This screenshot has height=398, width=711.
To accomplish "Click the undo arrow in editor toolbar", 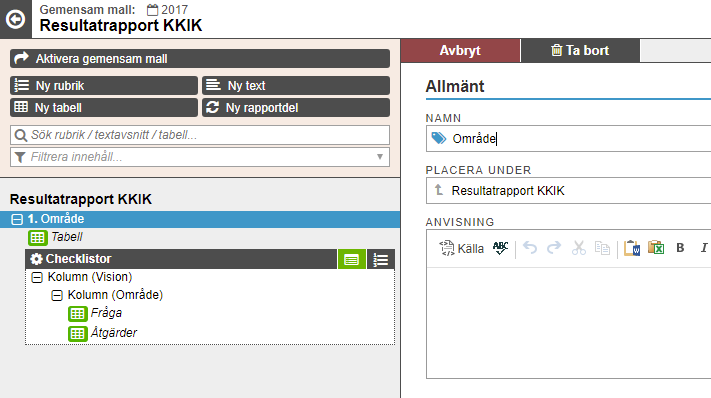I will pos(530,248).
